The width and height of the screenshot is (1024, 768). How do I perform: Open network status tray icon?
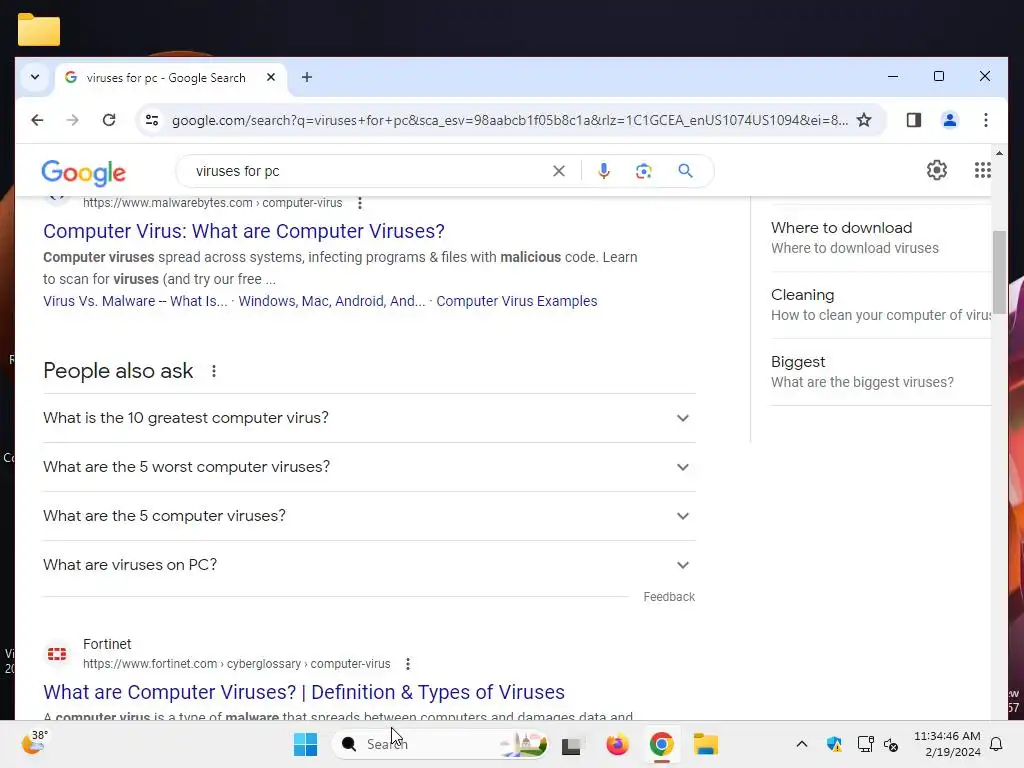point(865,744)
